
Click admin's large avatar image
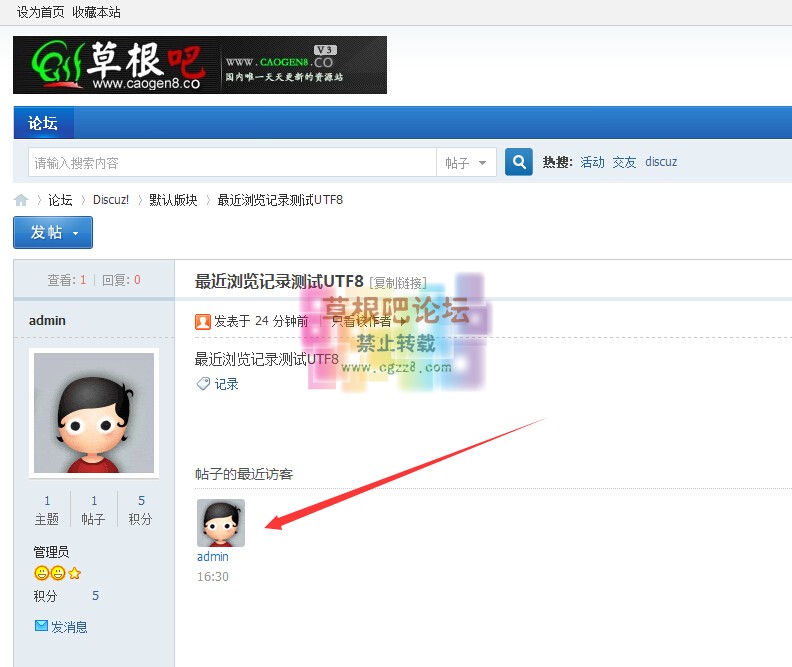pos(94,413)
